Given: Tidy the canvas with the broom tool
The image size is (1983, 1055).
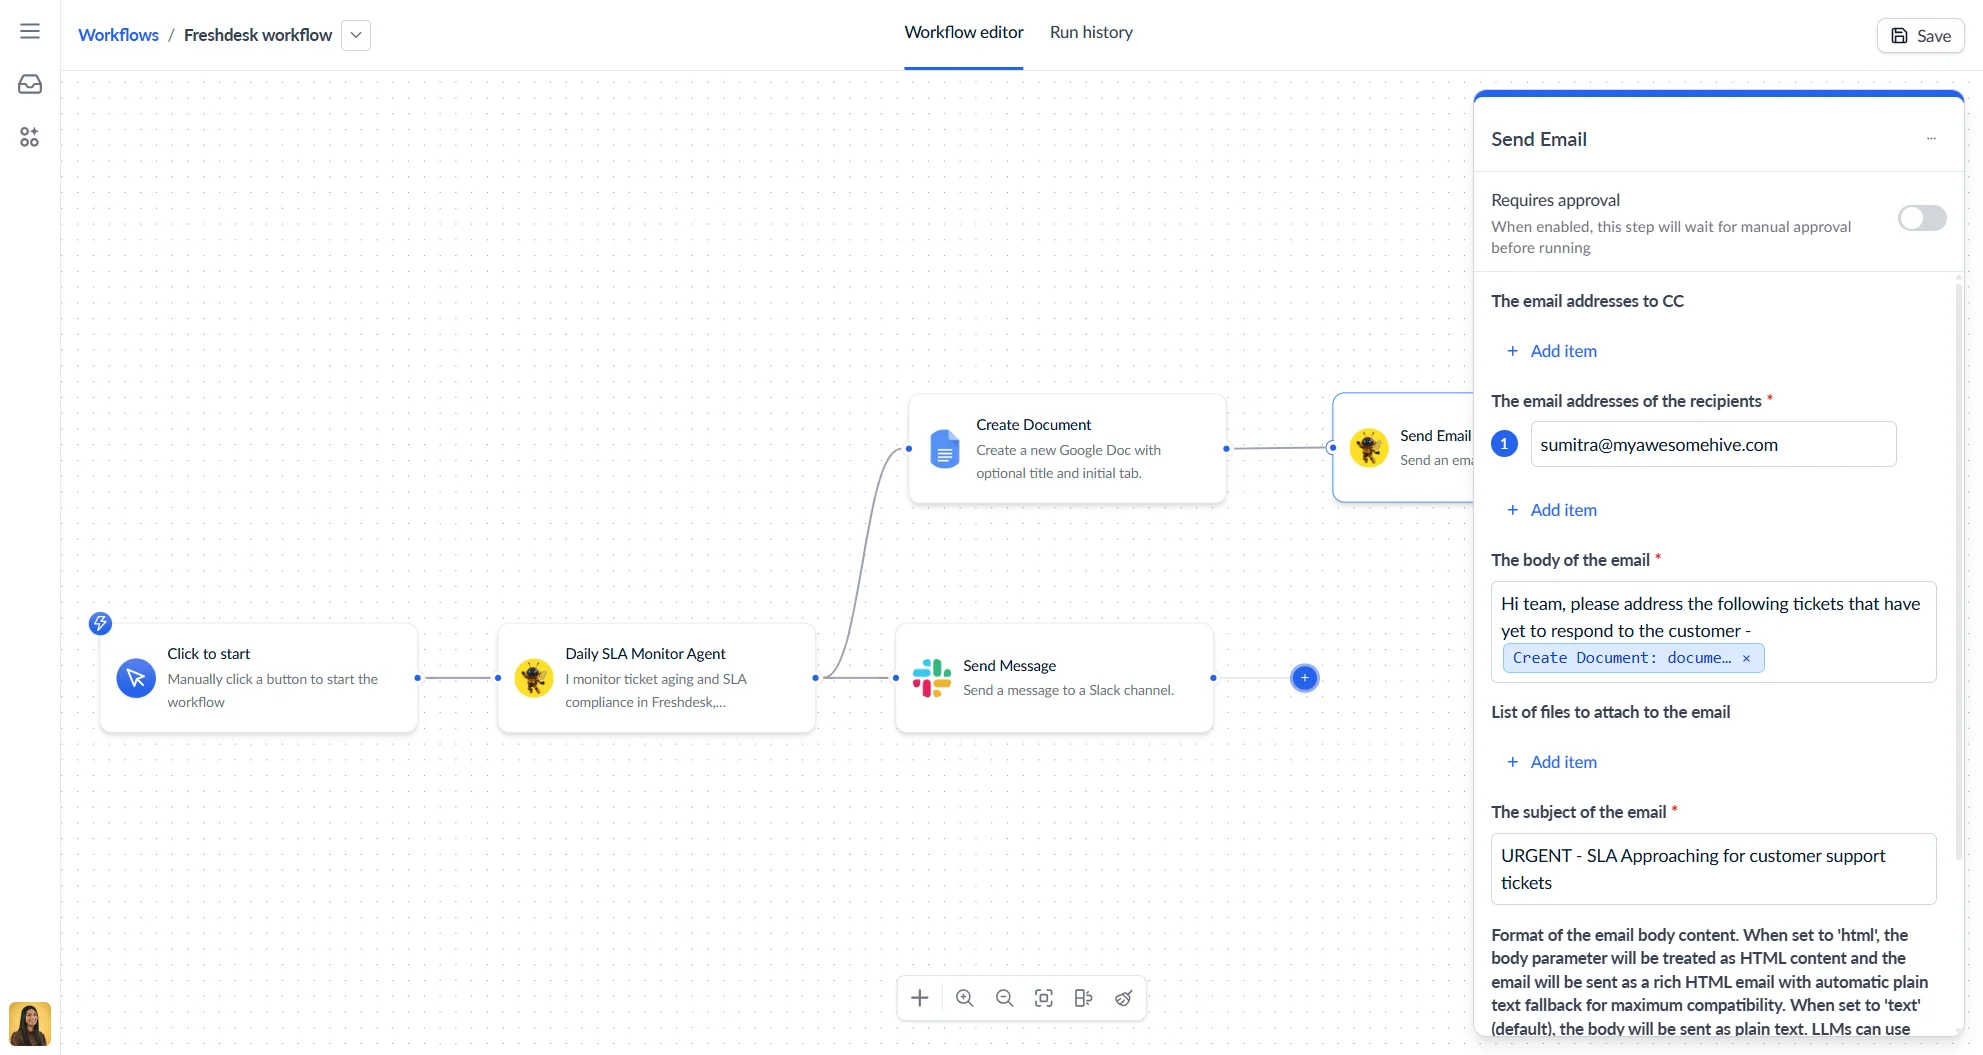Looking at the screenshot, I should tap(1123, 997).
